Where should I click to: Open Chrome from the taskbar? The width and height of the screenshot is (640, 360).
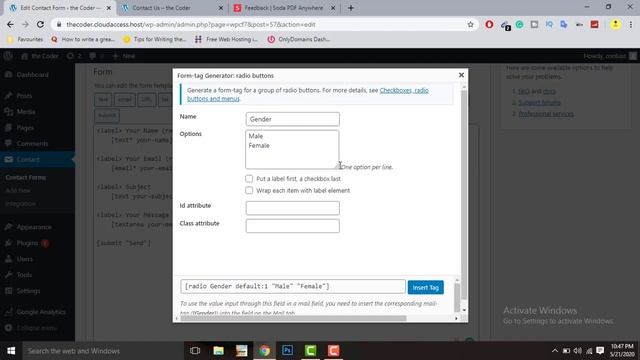tap(264, 351)
